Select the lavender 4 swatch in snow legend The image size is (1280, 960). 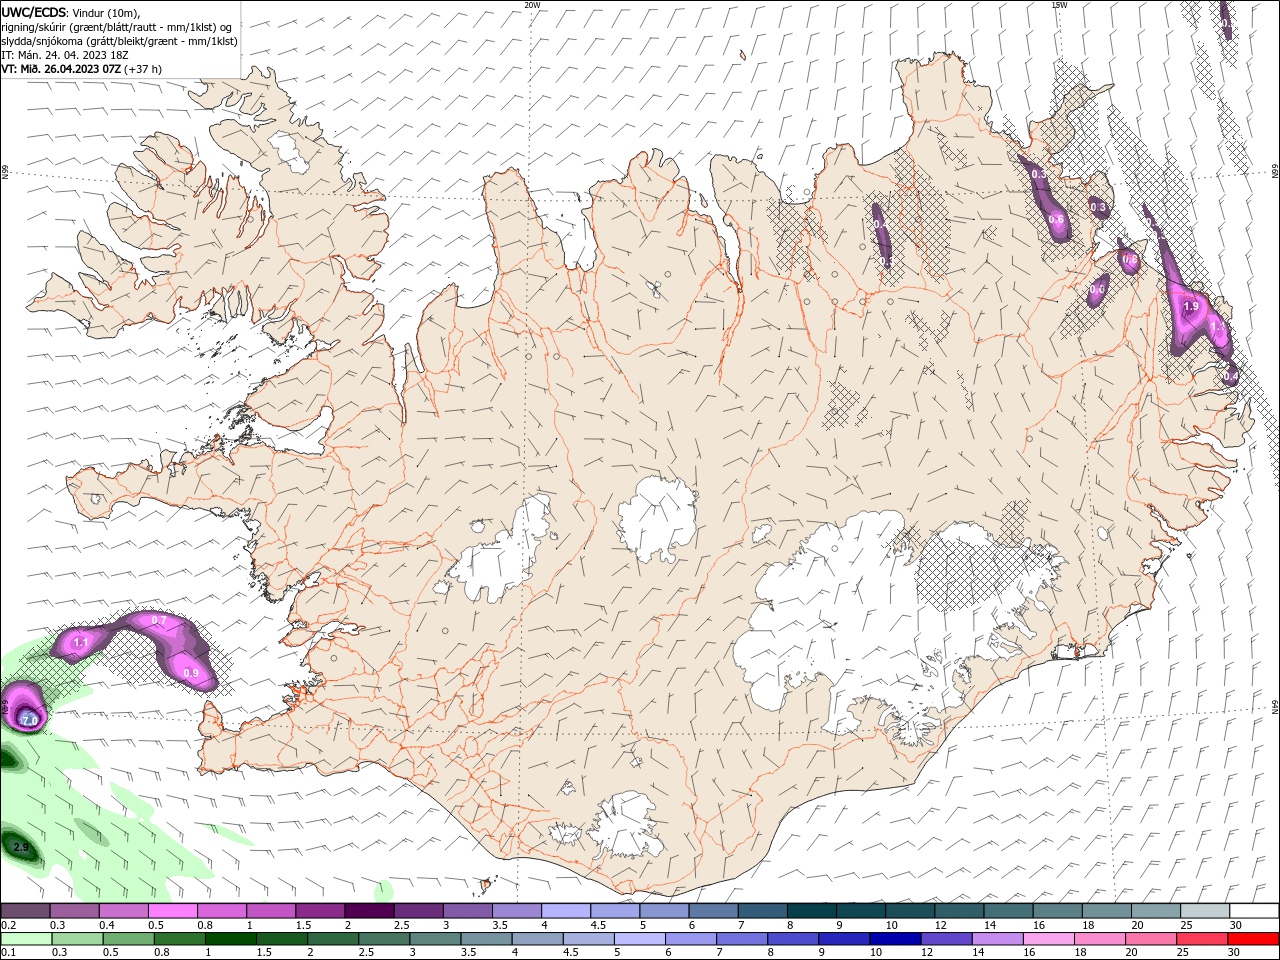click(566, 911)
